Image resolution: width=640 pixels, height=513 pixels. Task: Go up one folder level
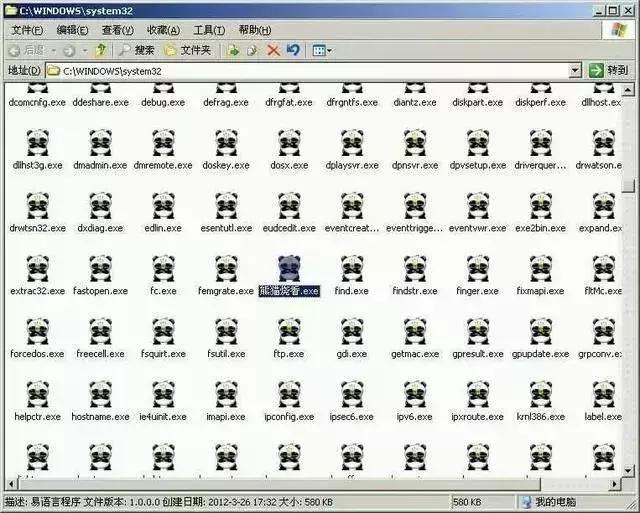coord(101,50)
